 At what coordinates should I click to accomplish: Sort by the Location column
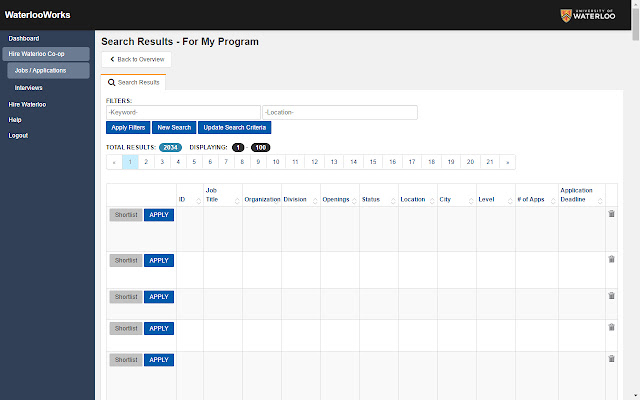432,200
